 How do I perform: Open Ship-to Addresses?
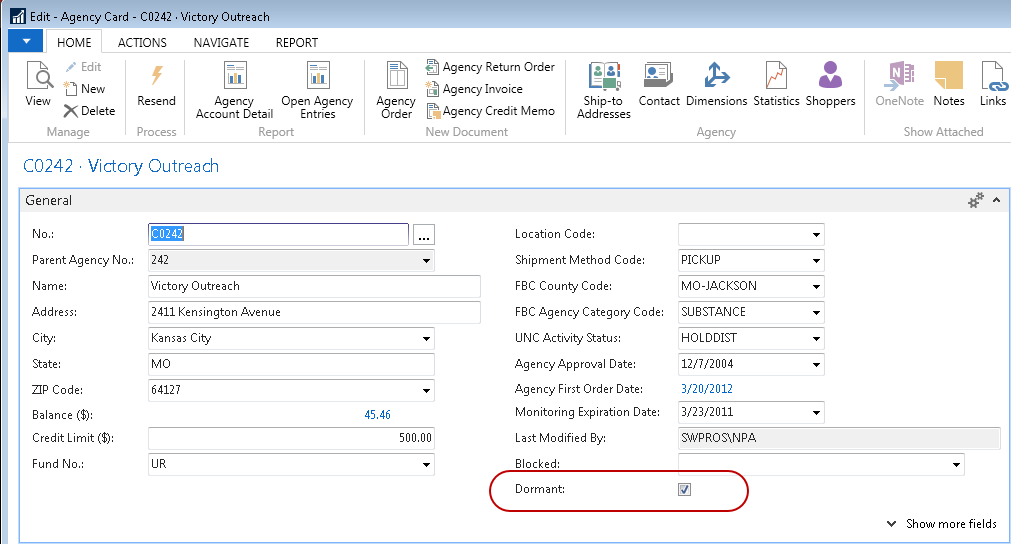click(604, 90)
